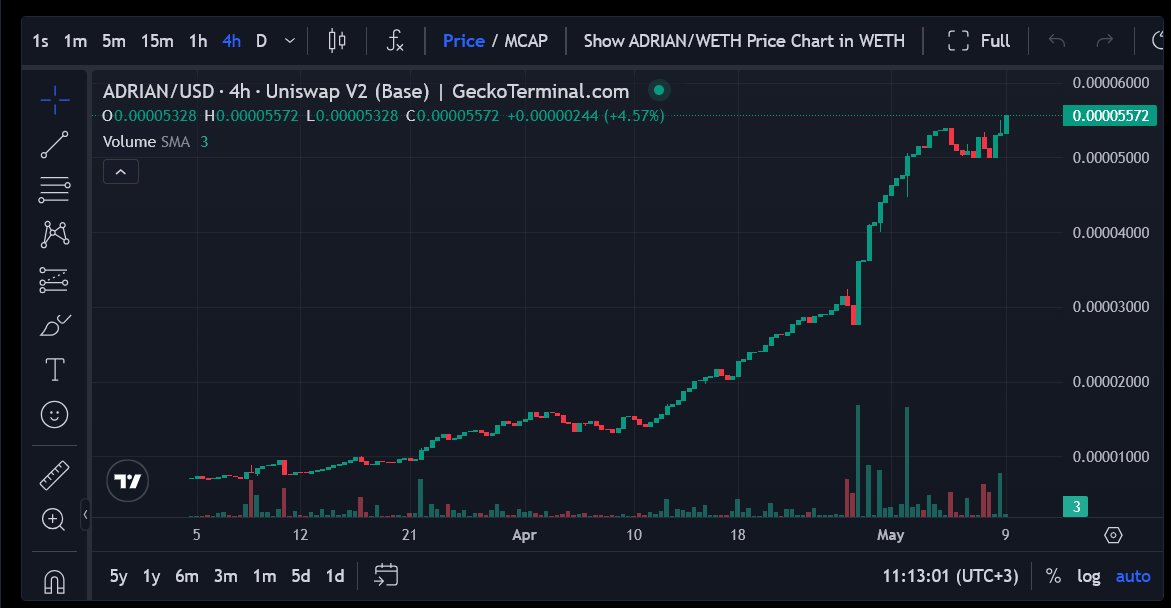
Task: Click the redo arrow
Action: (x=1105, y=40)
